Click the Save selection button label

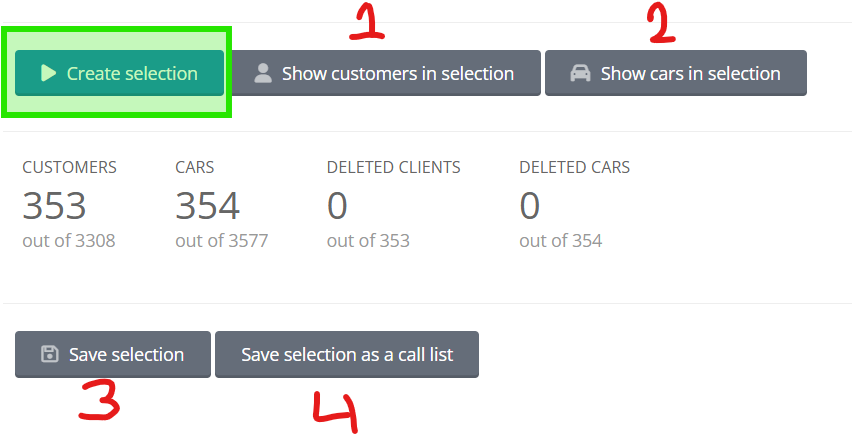click(x=126, y=355)
